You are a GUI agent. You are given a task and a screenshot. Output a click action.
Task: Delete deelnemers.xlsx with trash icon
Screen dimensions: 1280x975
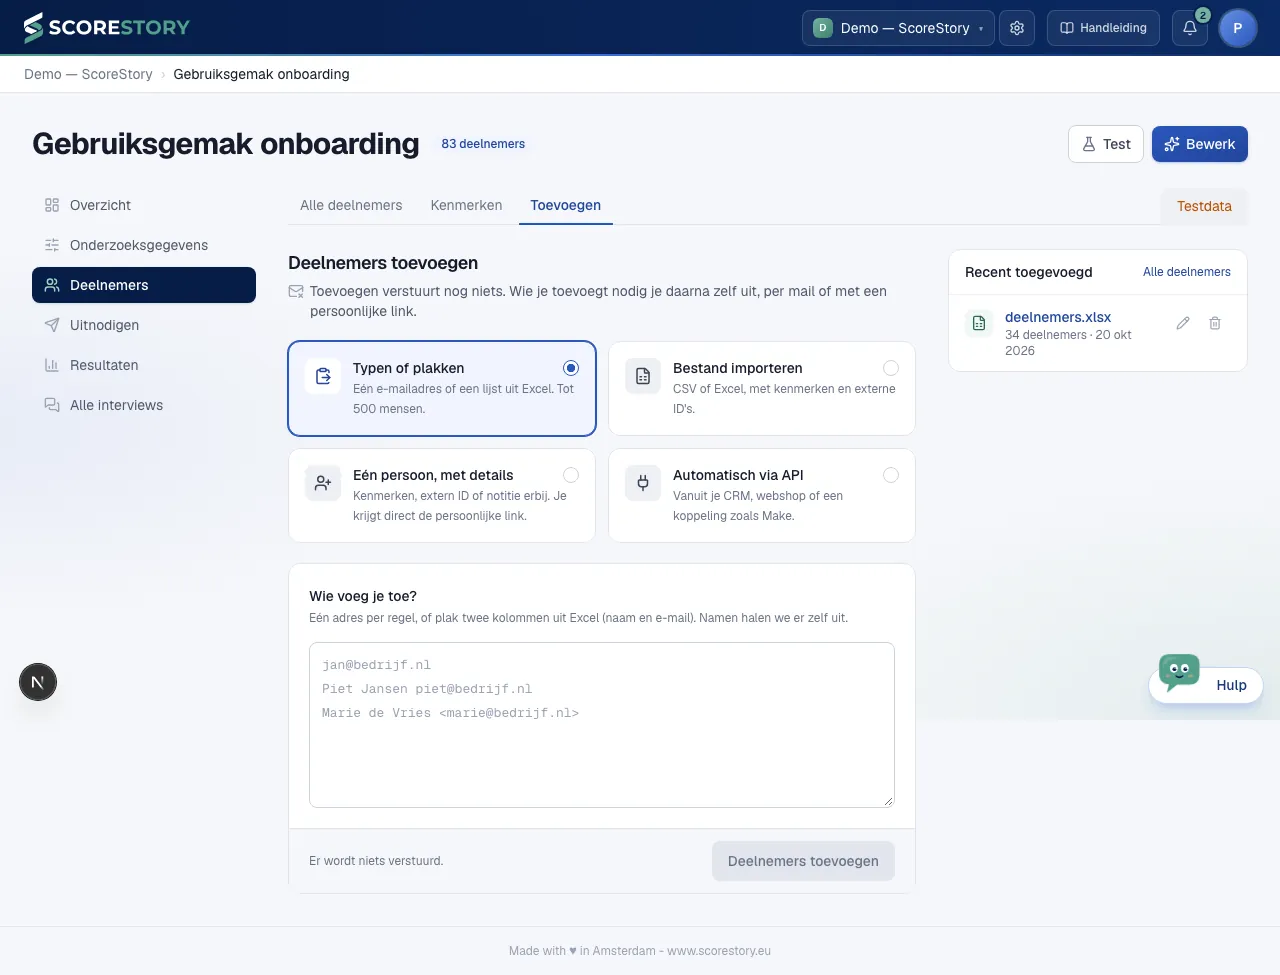click(1215, 323)
